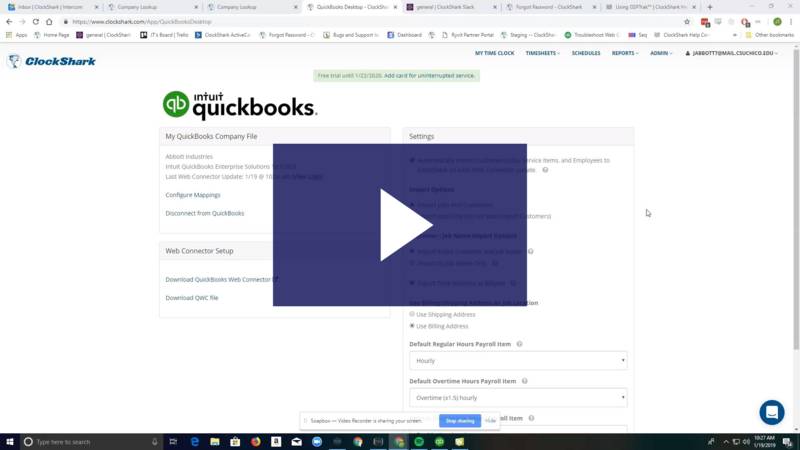This screenshot has height=450, width=800.
Task: Open the Mail app from the taskbar
Action: click(x=296, y=442)
